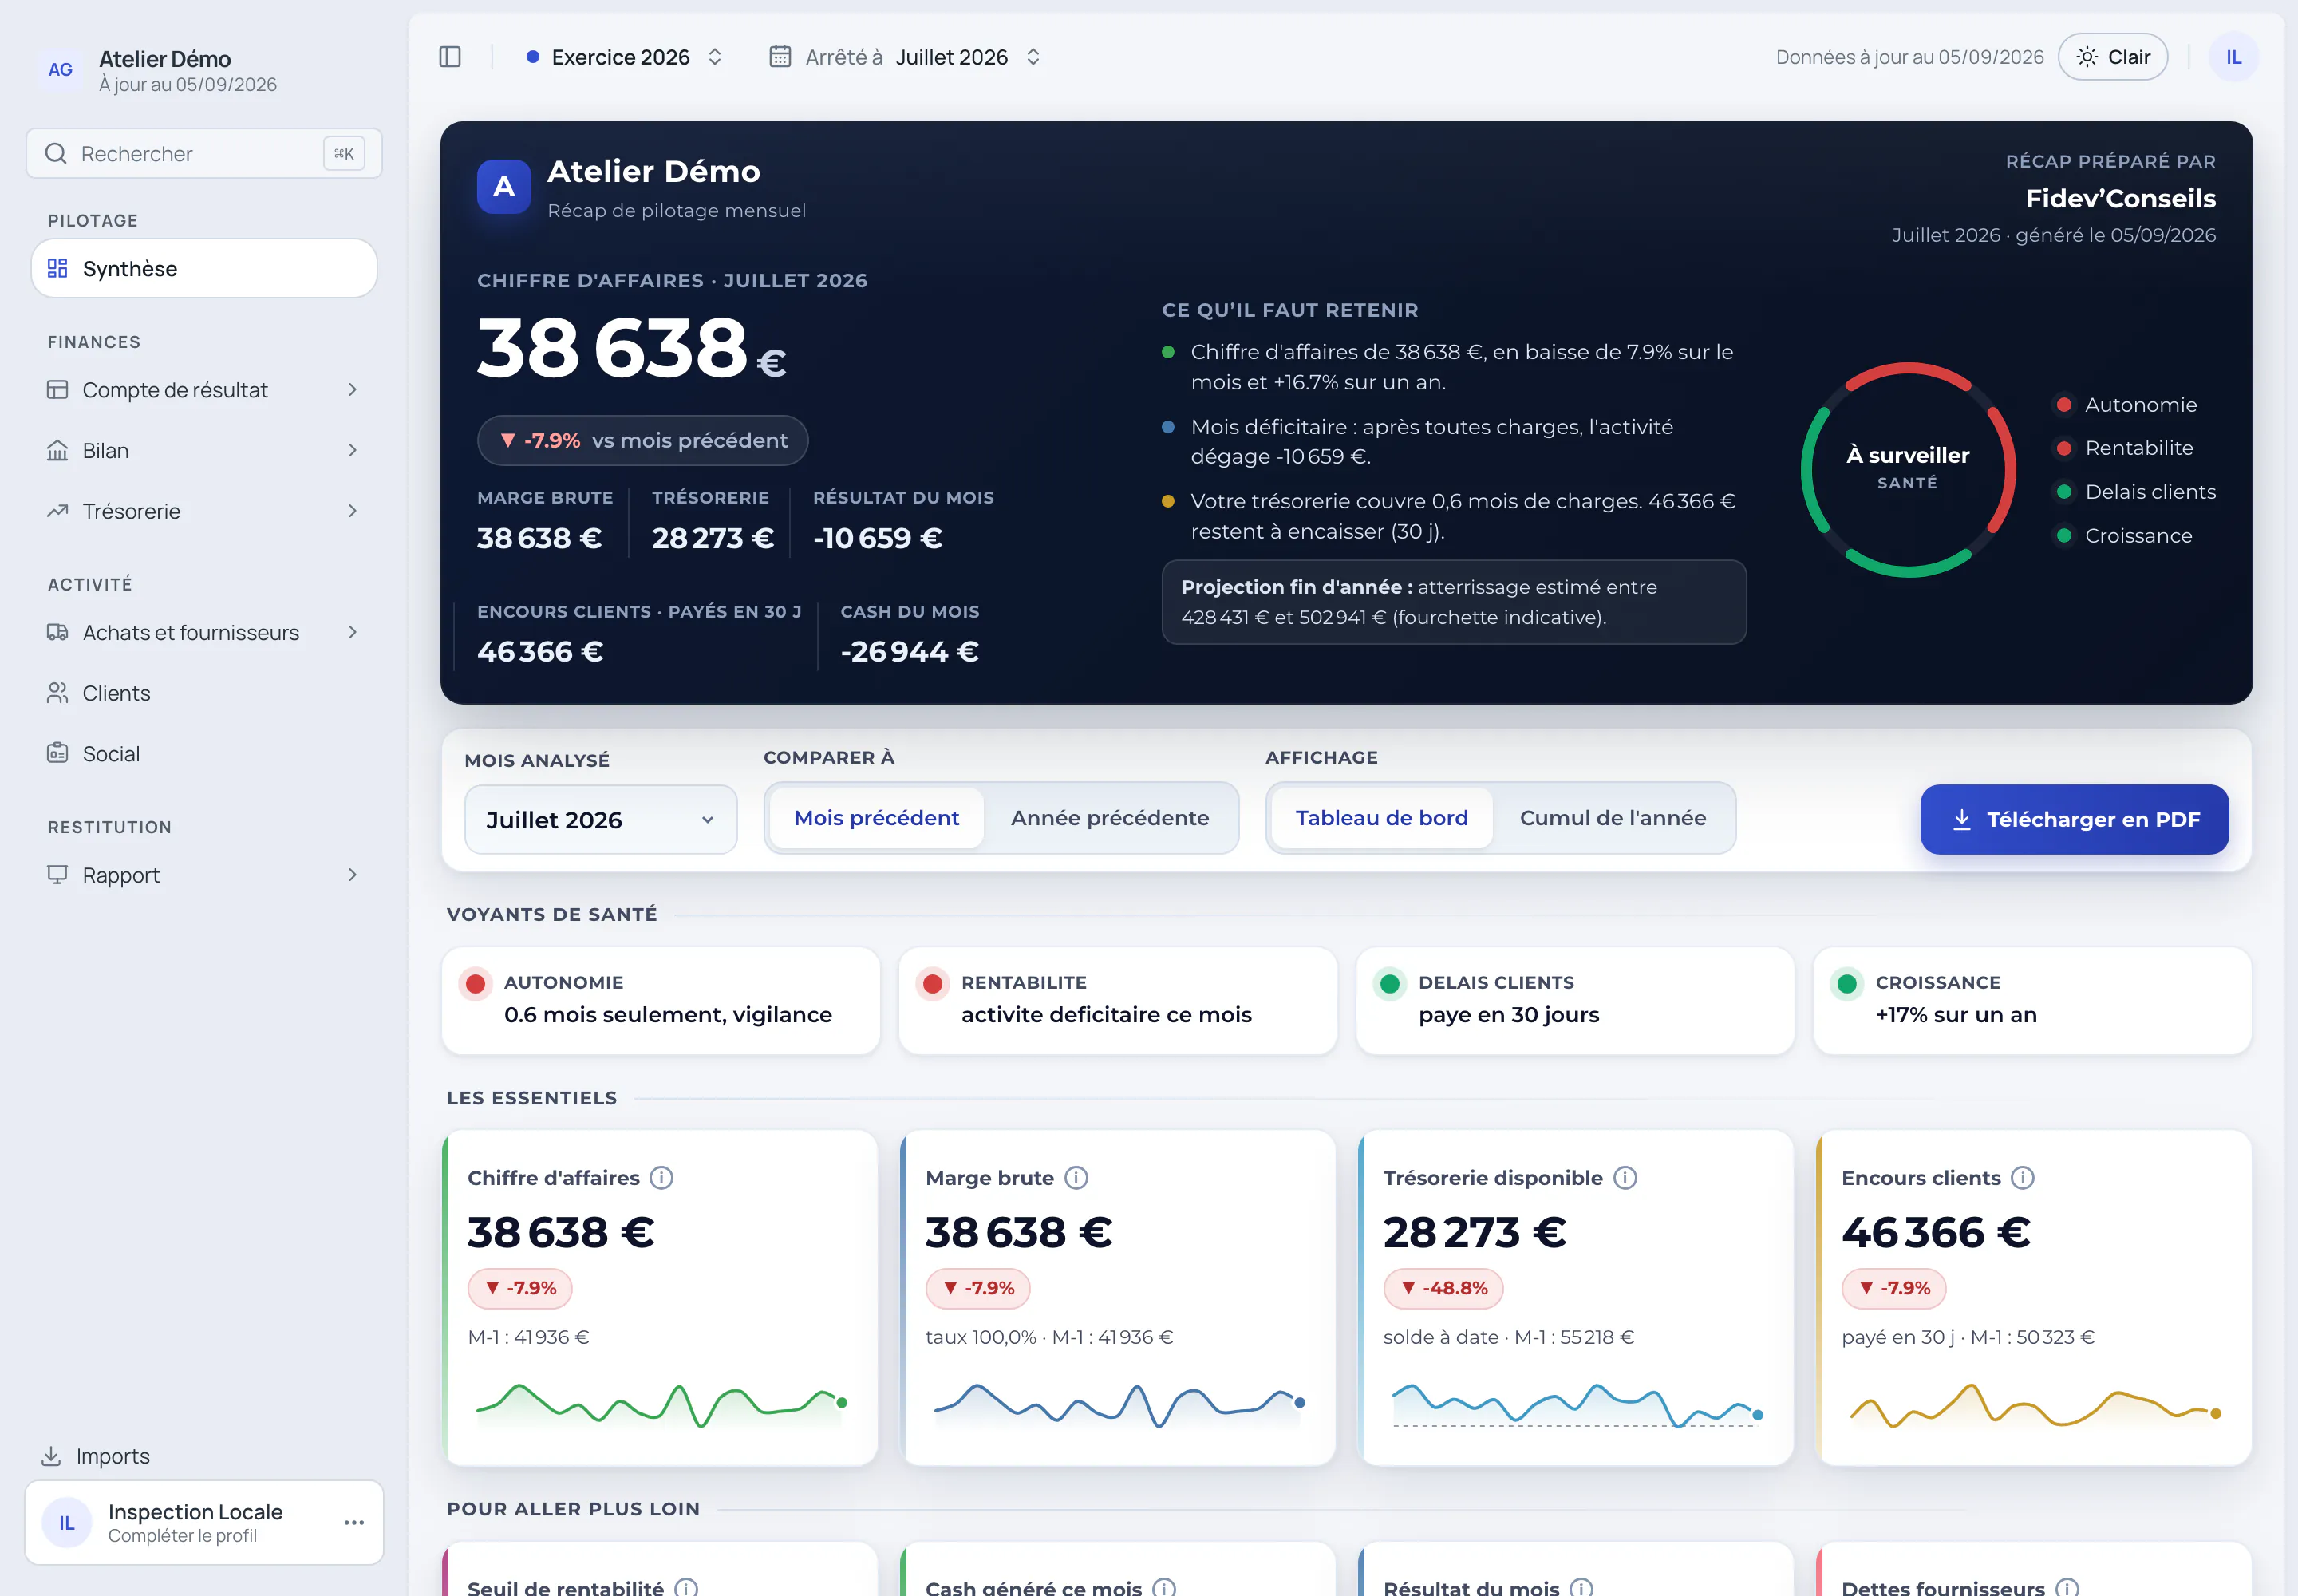Click the Achats et fournisseurs truck icon
The height and width of the screenshot is (1596, 2298).
tap(58, 632)
